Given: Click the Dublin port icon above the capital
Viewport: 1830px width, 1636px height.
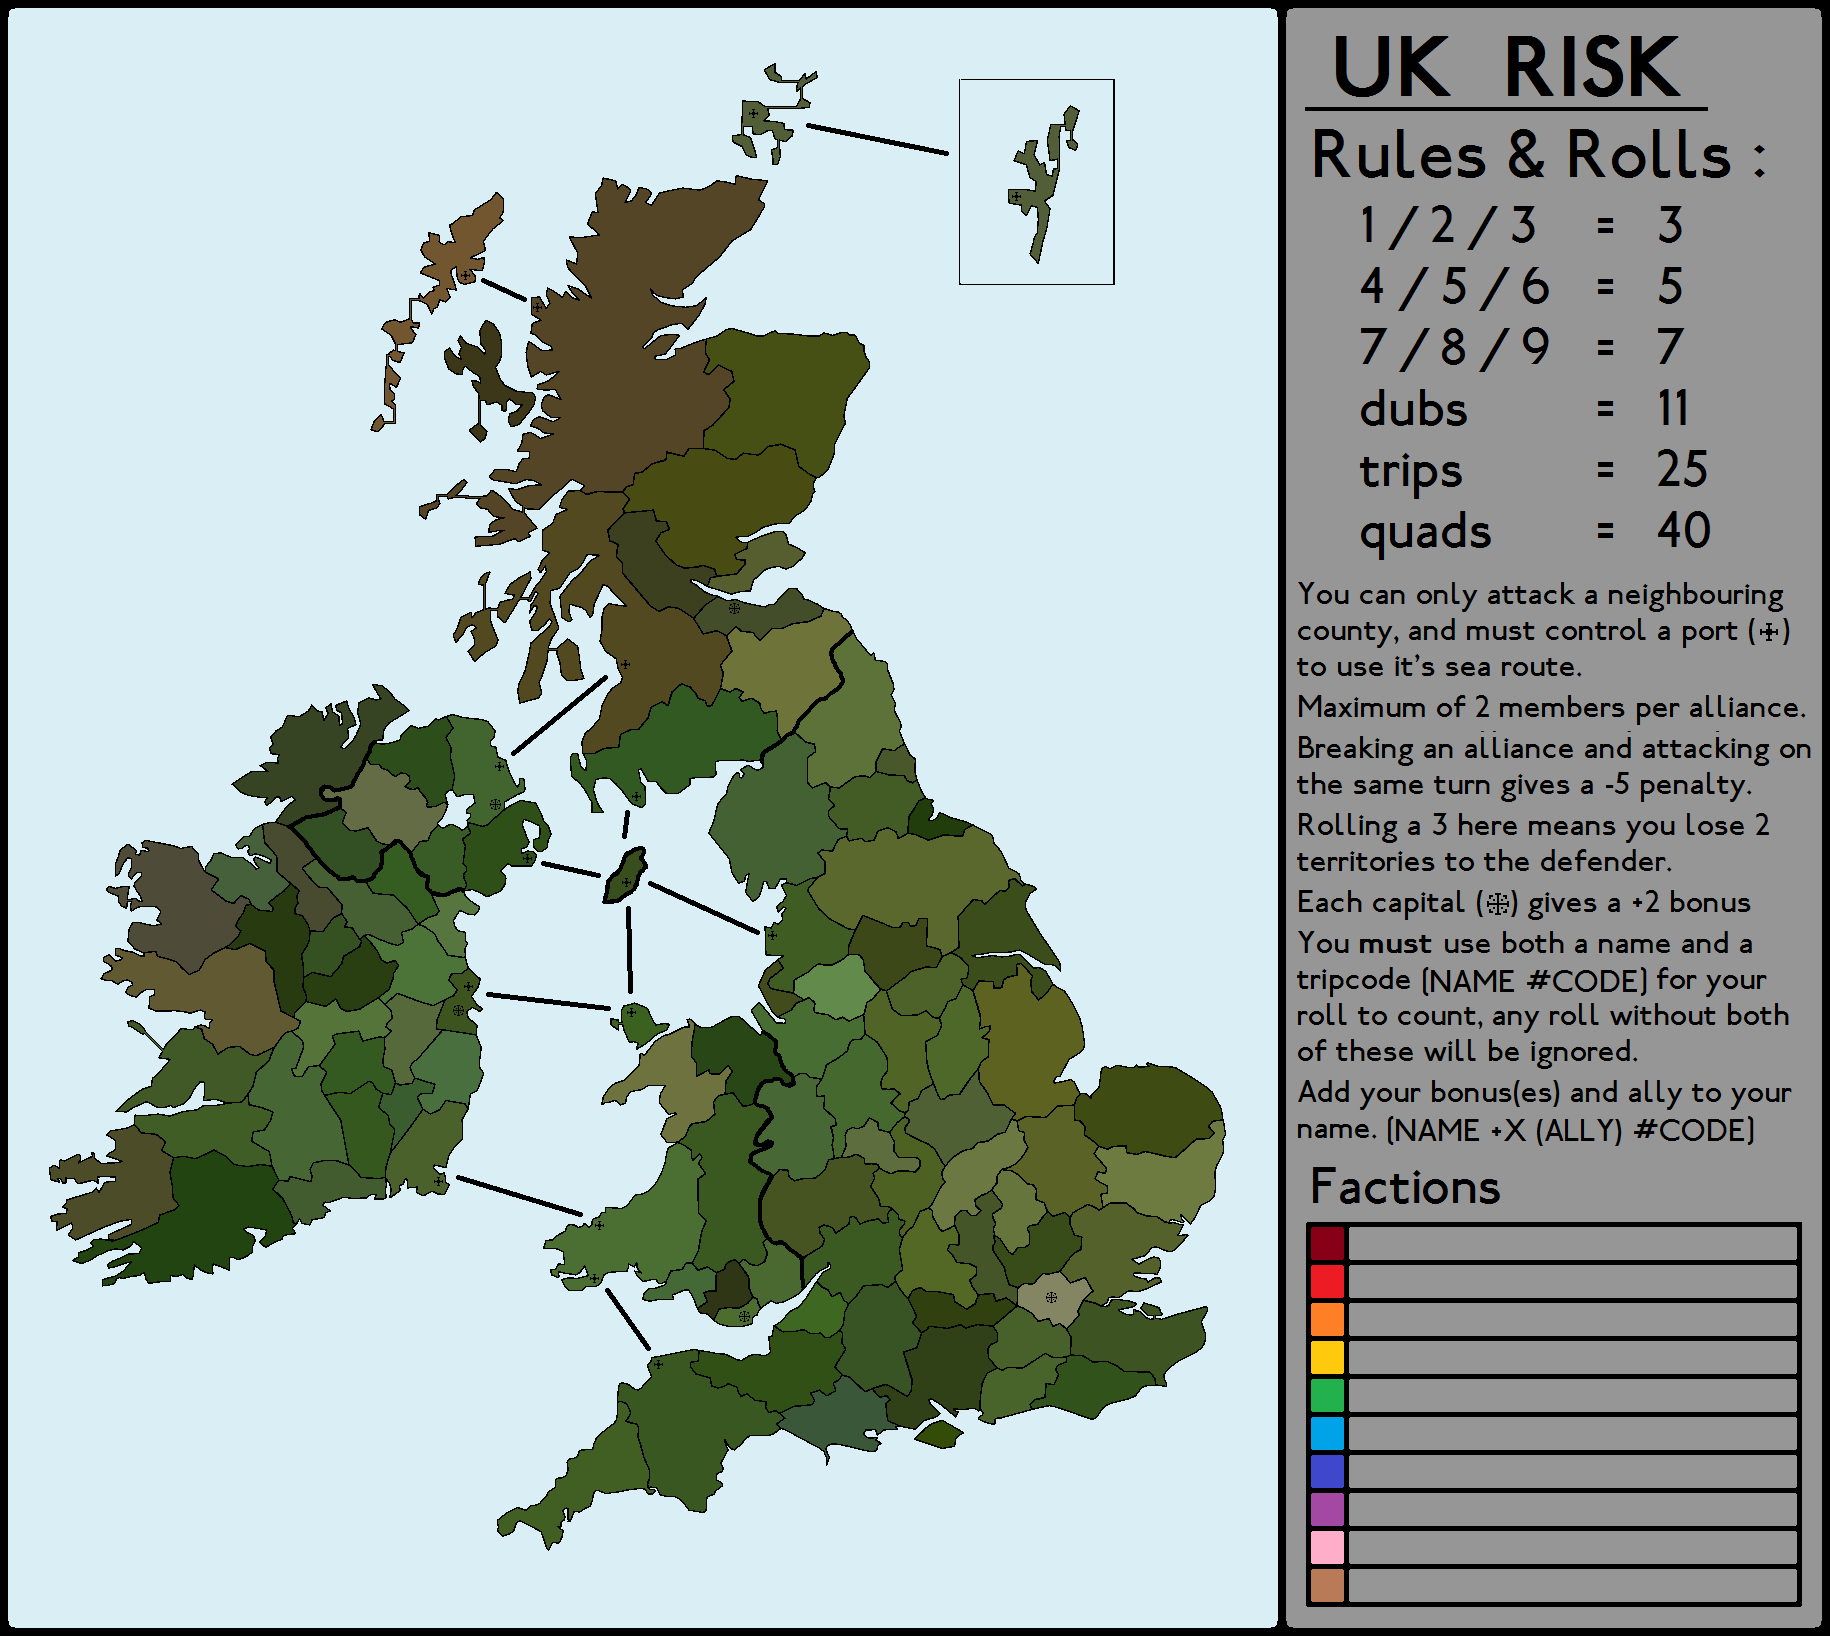Looking at the screenshot, I should 468,987.
